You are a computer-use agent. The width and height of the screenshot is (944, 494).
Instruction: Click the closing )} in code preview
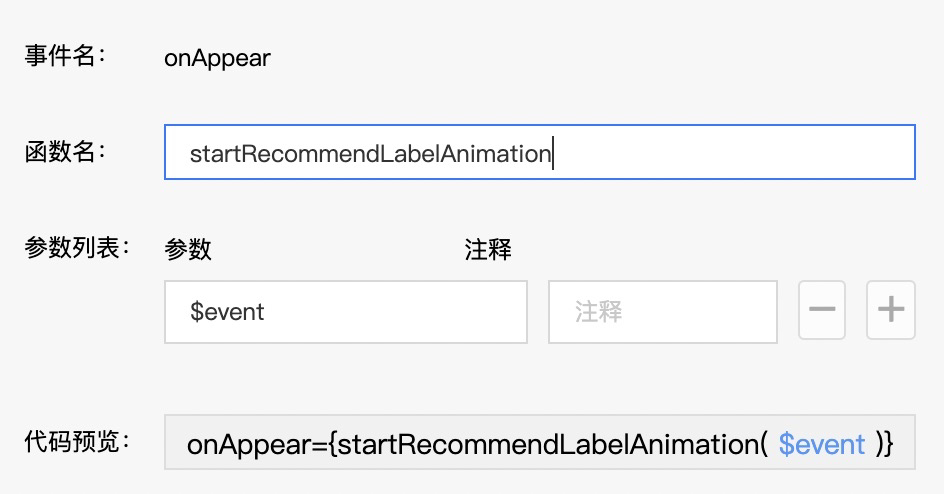(x=883, y=443)
